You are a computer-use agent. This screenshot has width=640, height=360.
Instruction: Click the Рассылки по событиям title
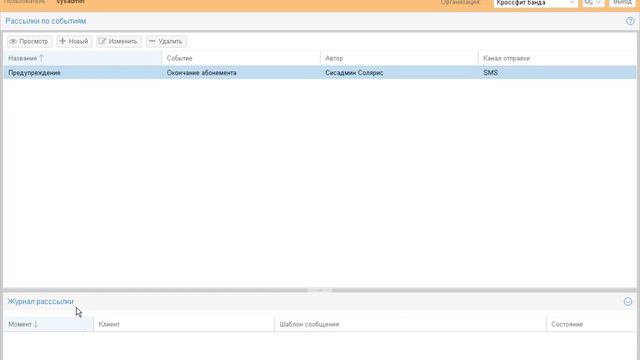click(45, 21)
